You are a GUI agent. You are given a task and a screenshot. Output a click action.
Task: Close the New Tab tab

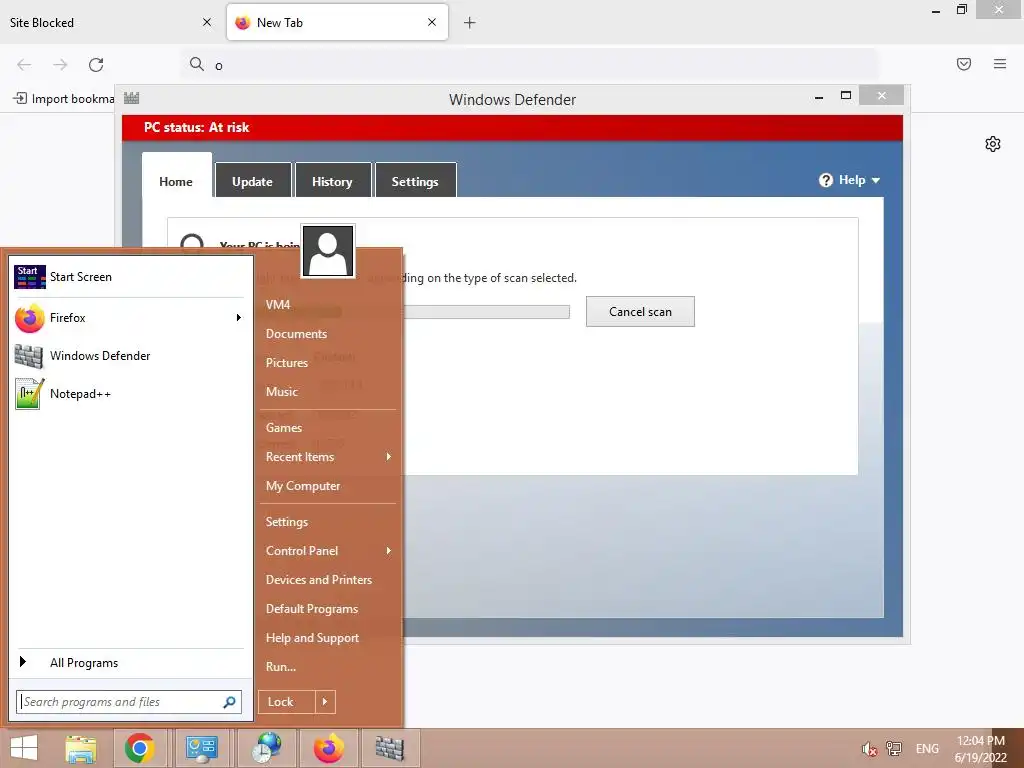click(x=432, y=22)
